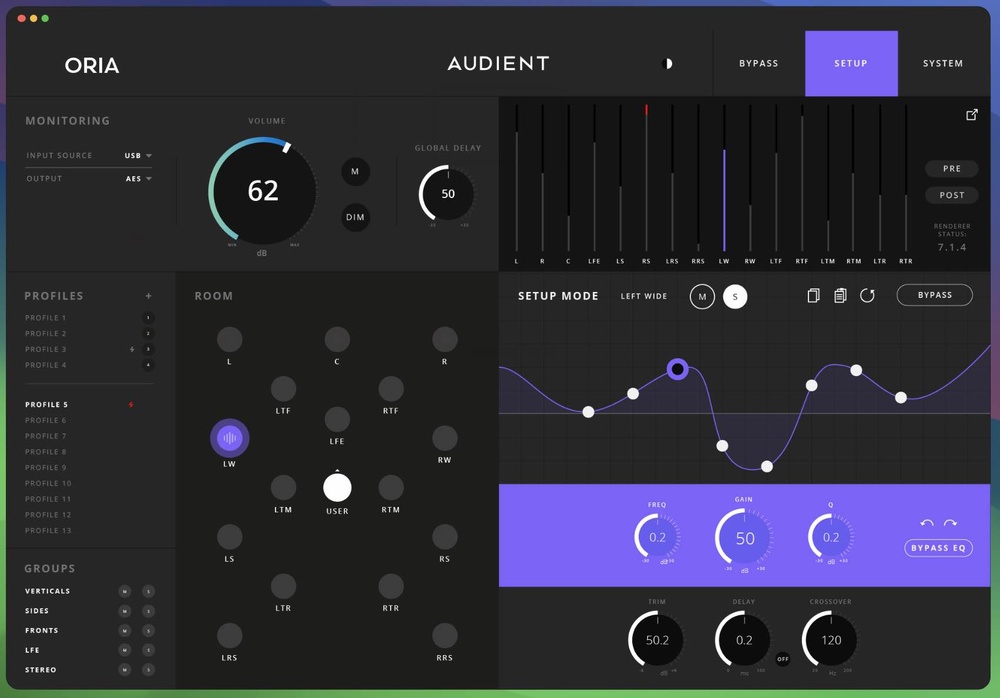Select the LRS speaker icon
The height and width of the screenshot is (698, 1000).
[x=230, y=635]
